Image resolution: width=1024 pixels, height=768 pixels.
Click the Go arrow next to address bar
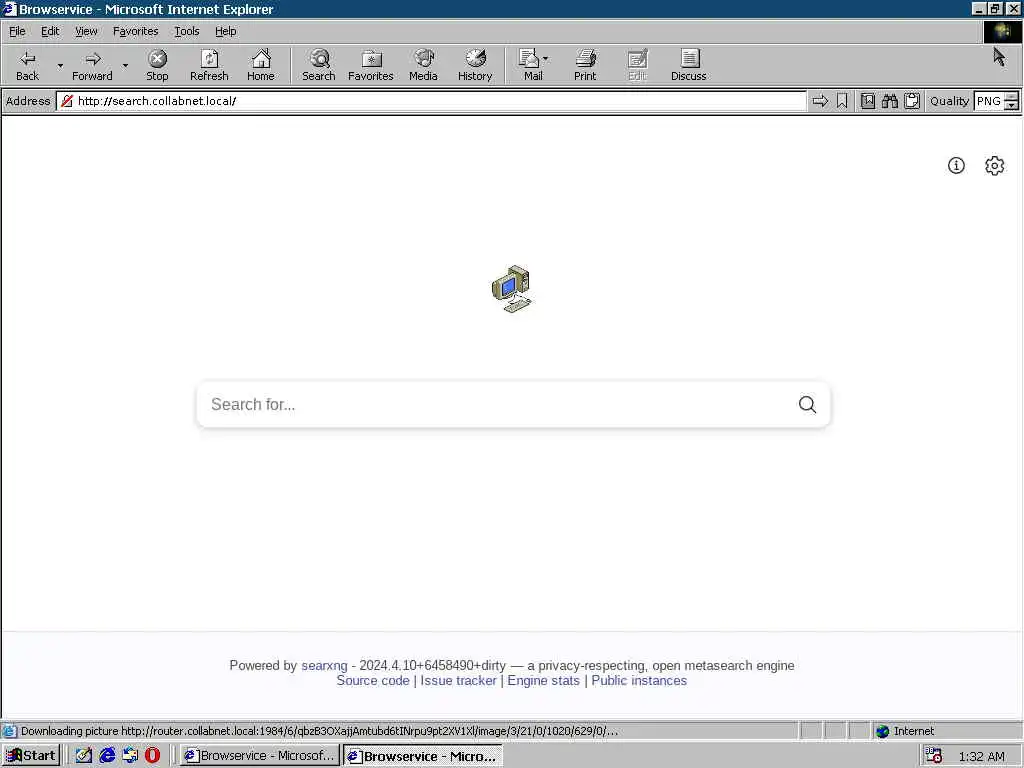820,101
